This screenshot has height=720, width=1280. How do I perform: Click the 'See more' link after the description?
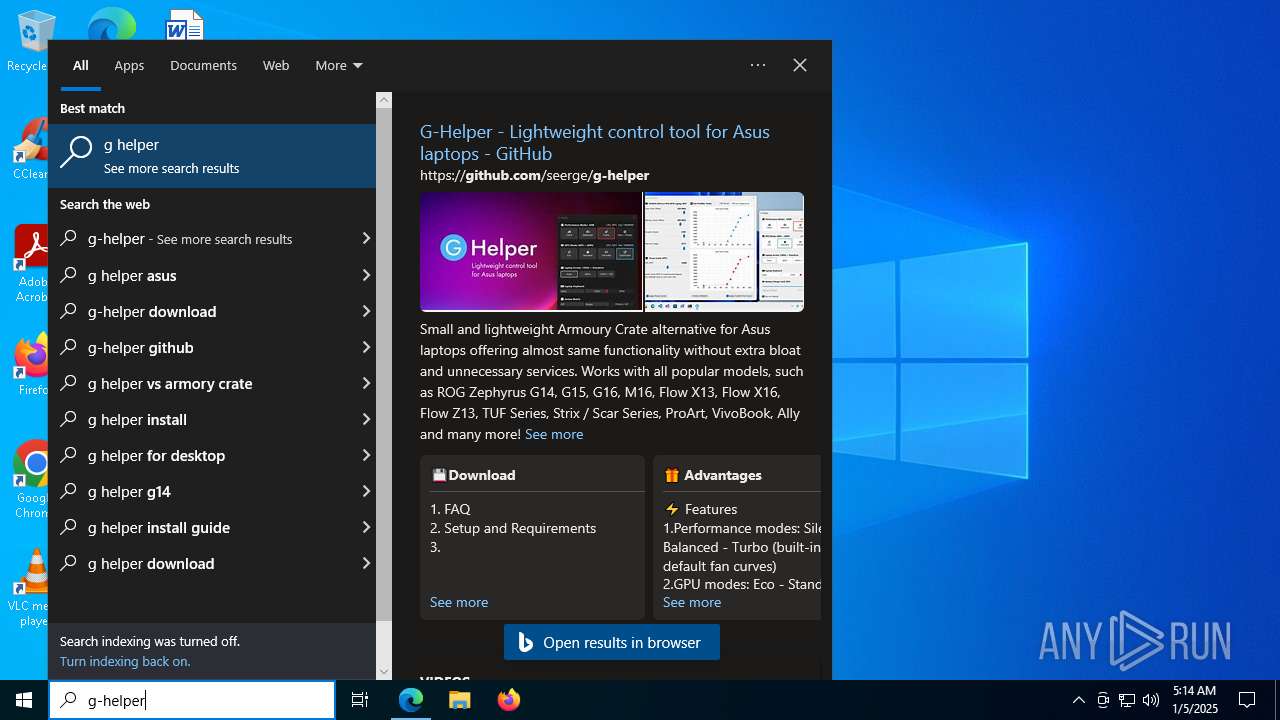554,434
